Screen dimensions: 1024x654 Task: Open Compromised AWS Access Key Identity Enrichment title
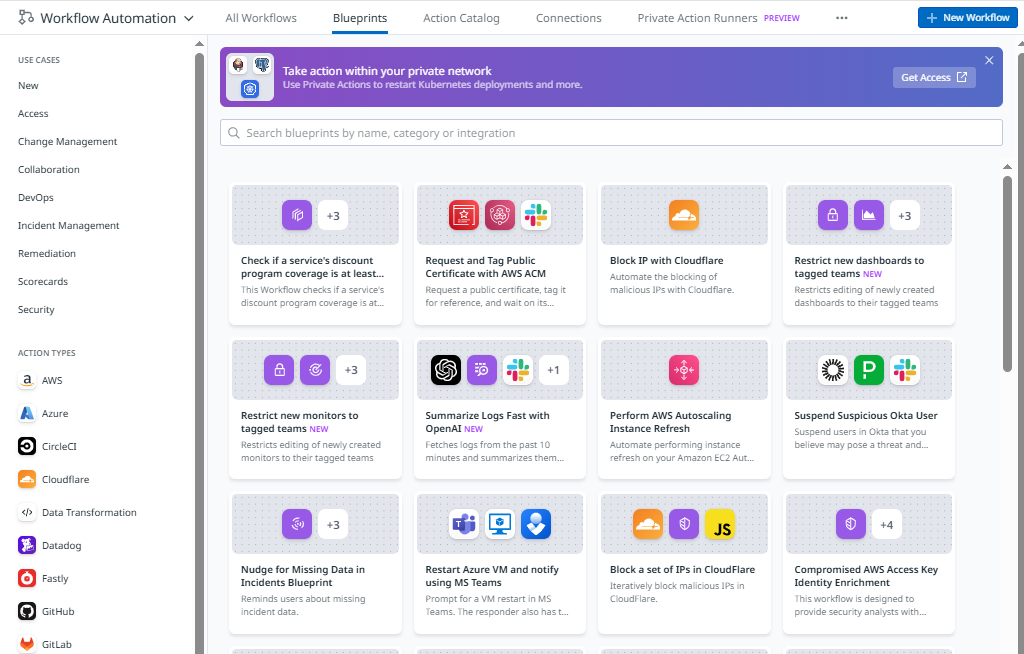click(866, 576)
